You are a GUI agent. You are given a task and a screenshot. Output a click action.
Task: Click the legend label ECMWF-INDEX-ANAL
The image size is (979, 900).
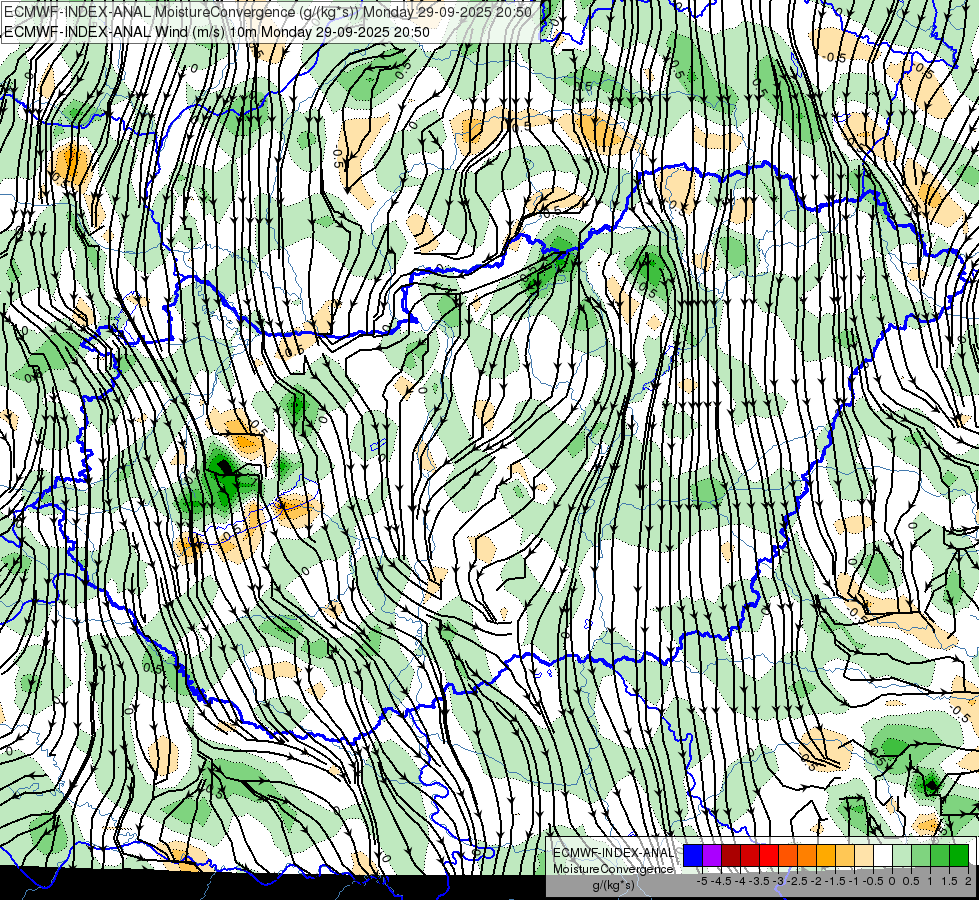(613, 853)
